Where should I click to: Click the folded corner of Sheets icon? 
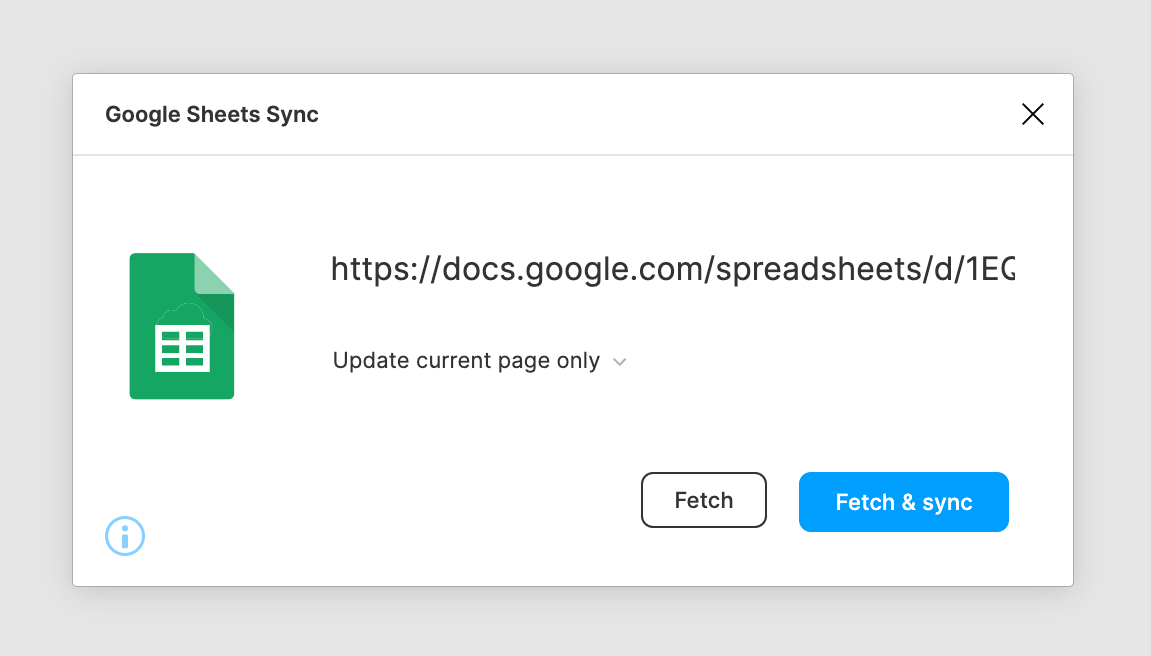pos(214,273)
